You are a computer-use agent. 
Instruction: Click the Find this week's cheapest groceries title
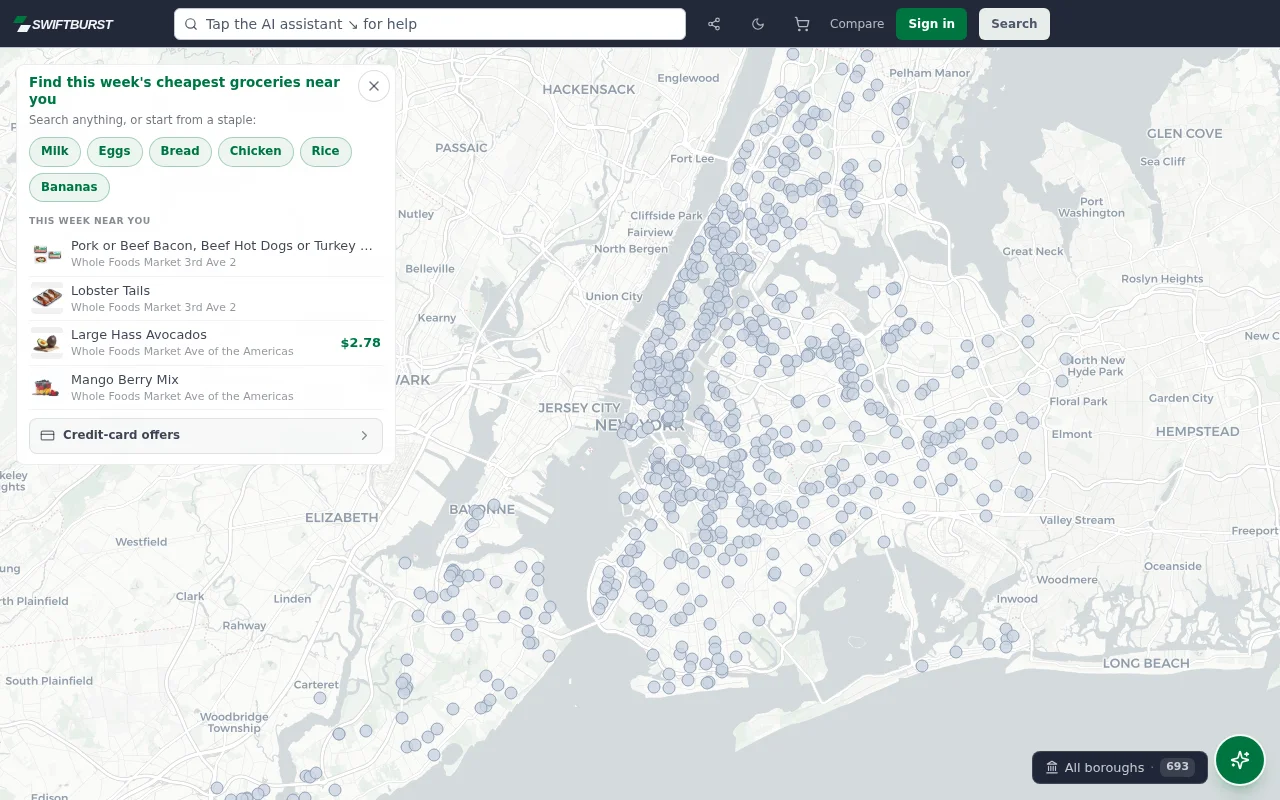coord(185,91)
